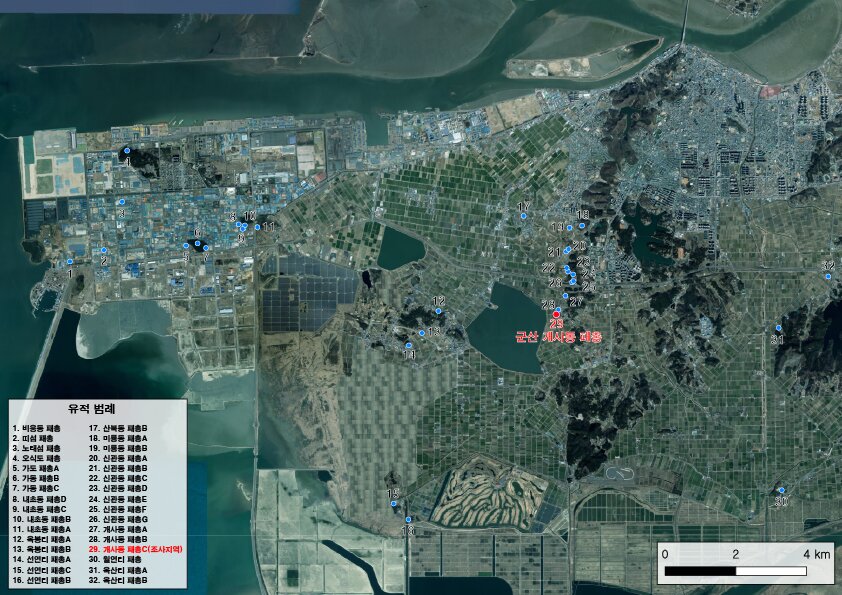The image size is (842, 595).
Task: Select blue marker 5 on the map
Action: point(185,245)
